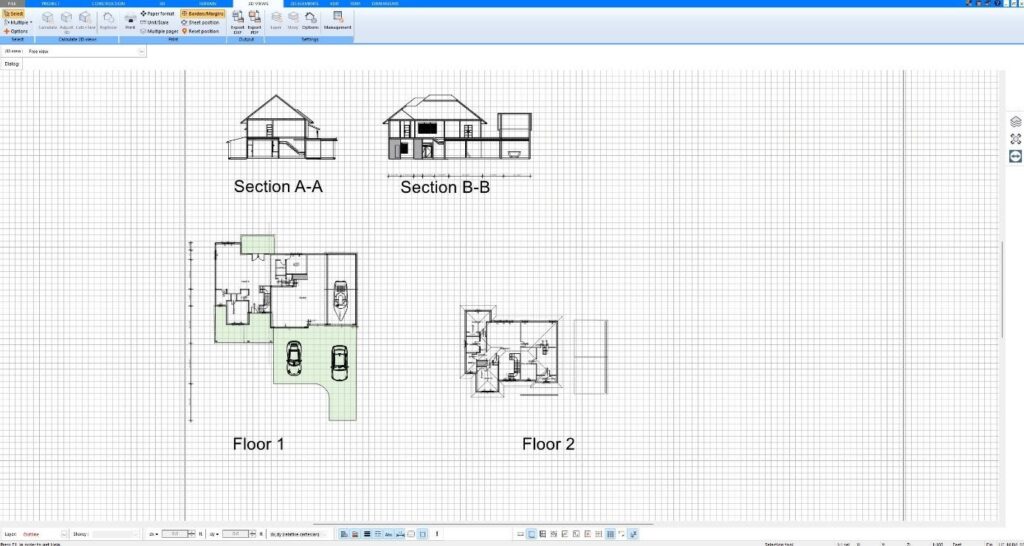Open the Management settings icon
The image size is (1024, 546).
[x=337, y=20]
